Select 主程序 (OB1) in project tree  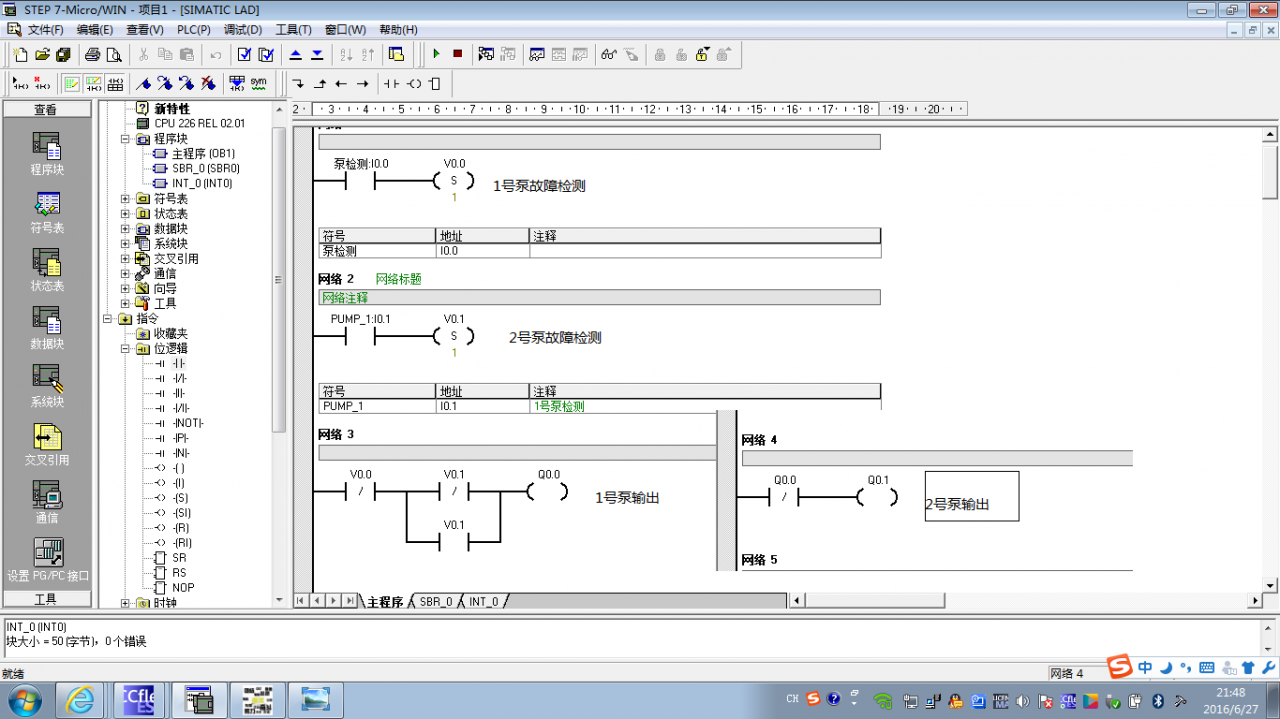(203, 154)
